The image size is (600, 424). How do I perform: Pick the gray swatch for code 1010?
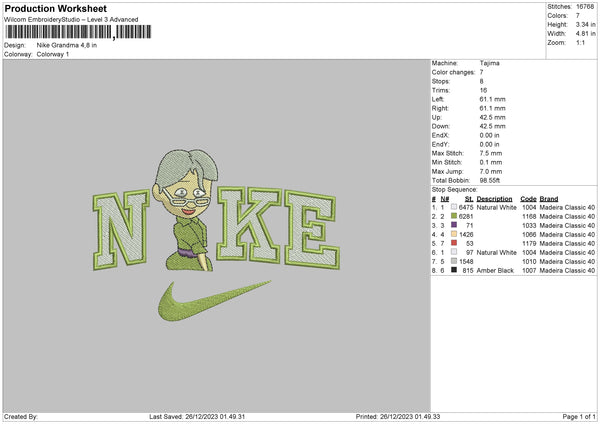point(454,261)
